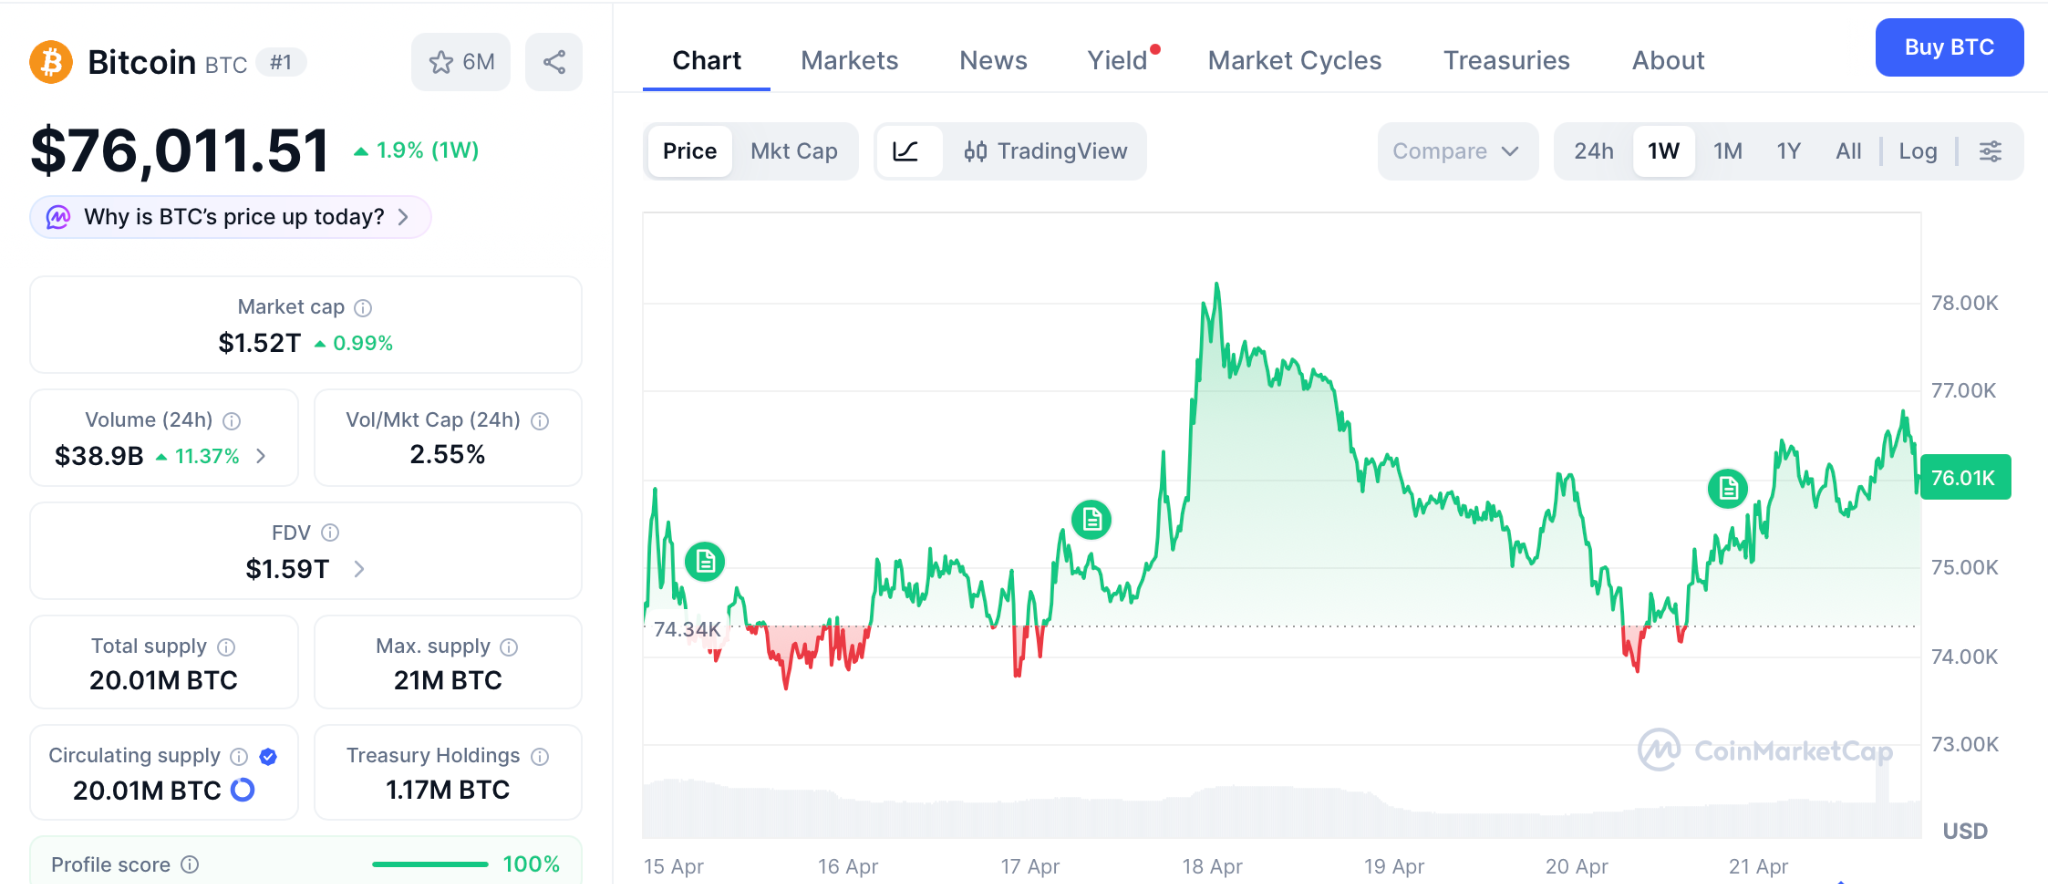
Task: Open chart settings sliders icon
Action: tap(1990, 151)
